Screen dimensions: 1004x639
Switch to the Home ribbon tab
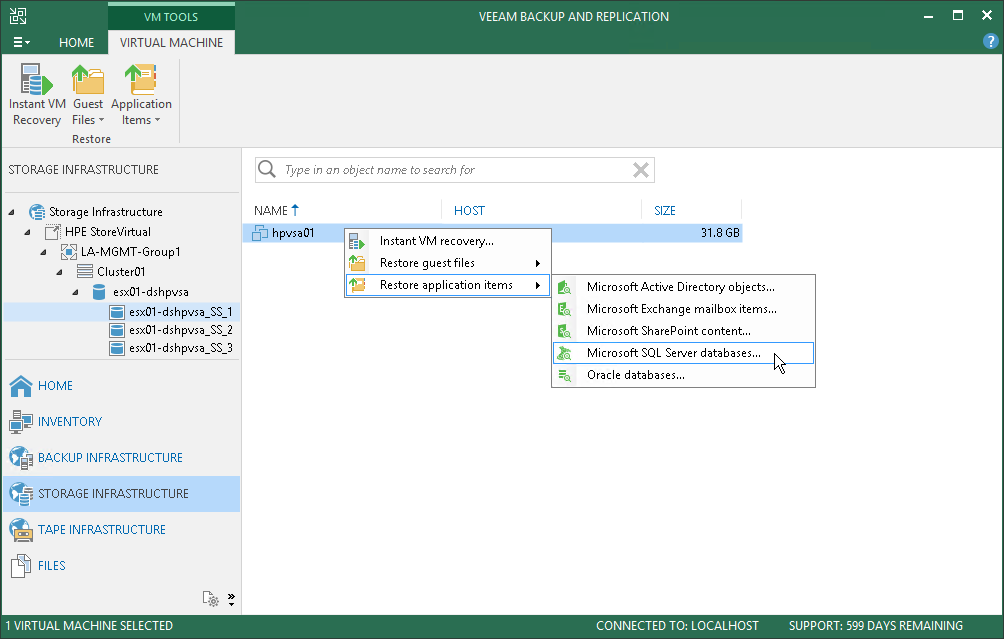(x=76, y=43)
